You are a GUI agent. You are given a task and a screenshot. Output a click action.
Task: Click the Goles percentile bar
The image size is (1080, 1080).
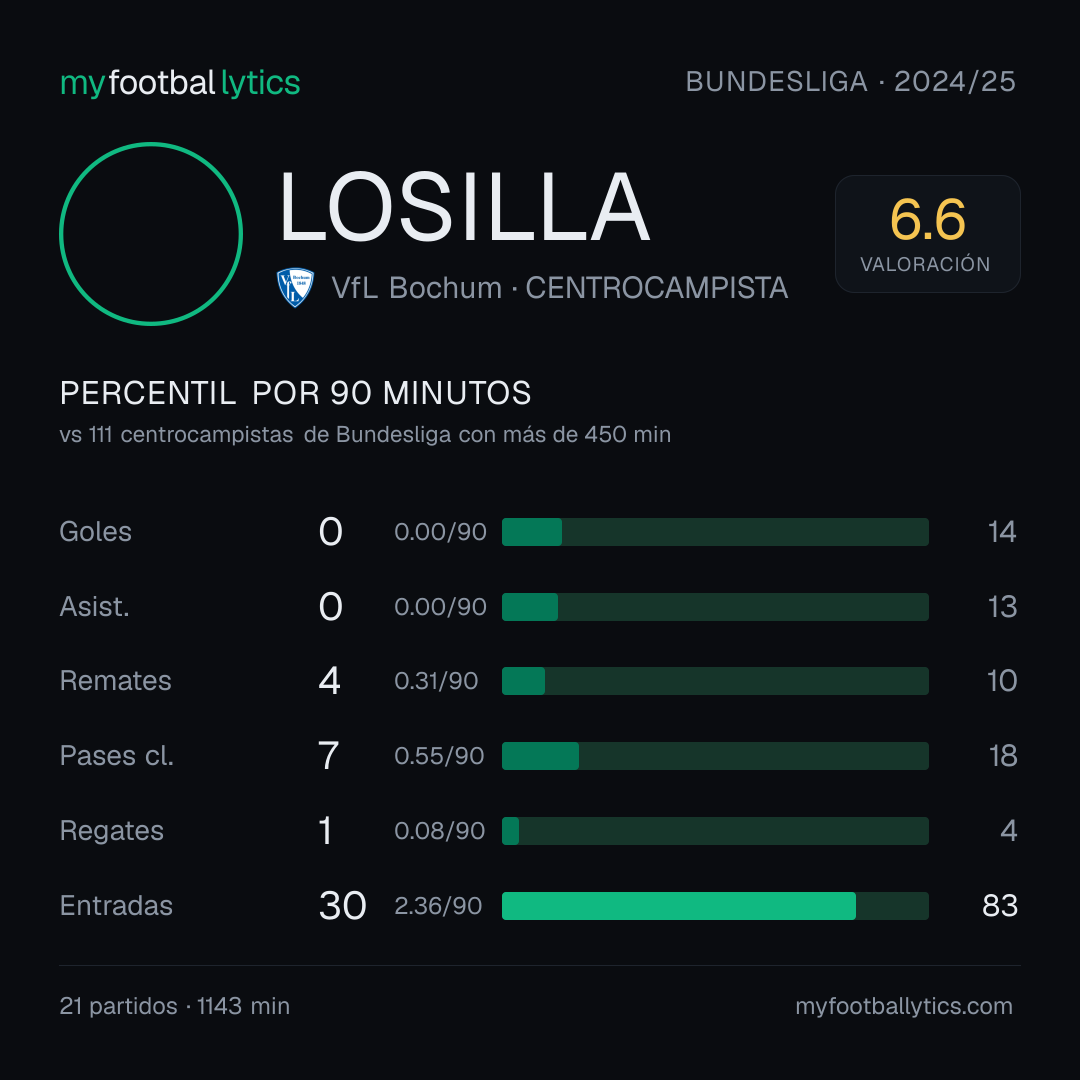point(715,532)
